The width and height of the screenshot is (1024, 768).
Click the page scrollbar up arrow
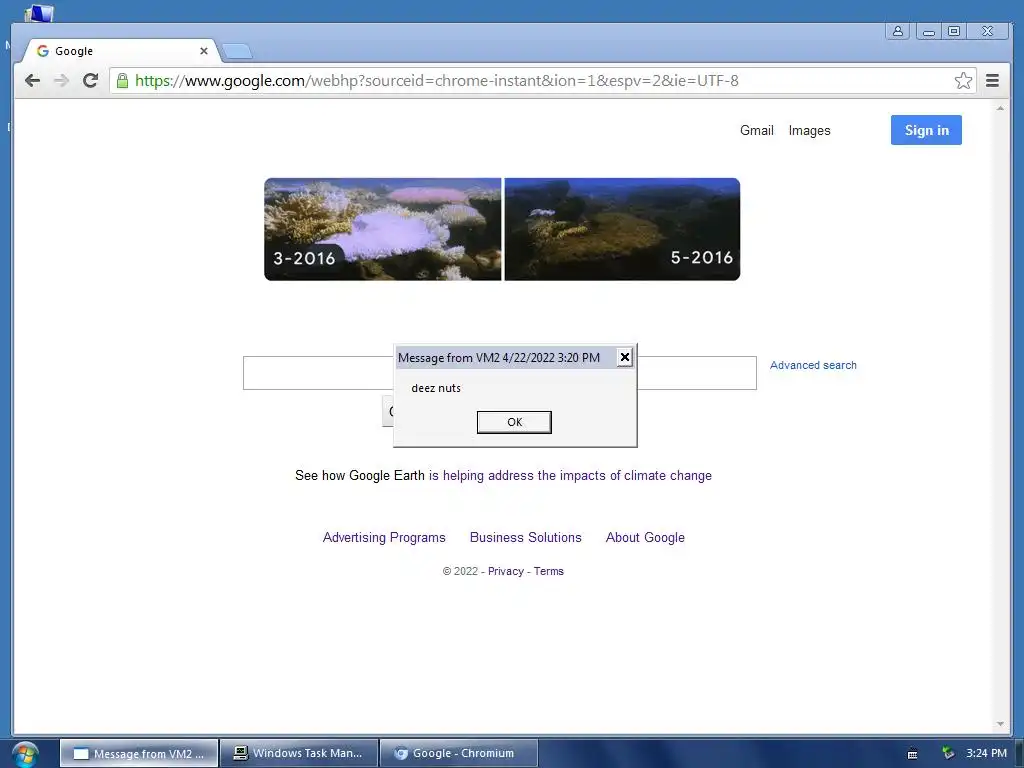pos(1000,108)
